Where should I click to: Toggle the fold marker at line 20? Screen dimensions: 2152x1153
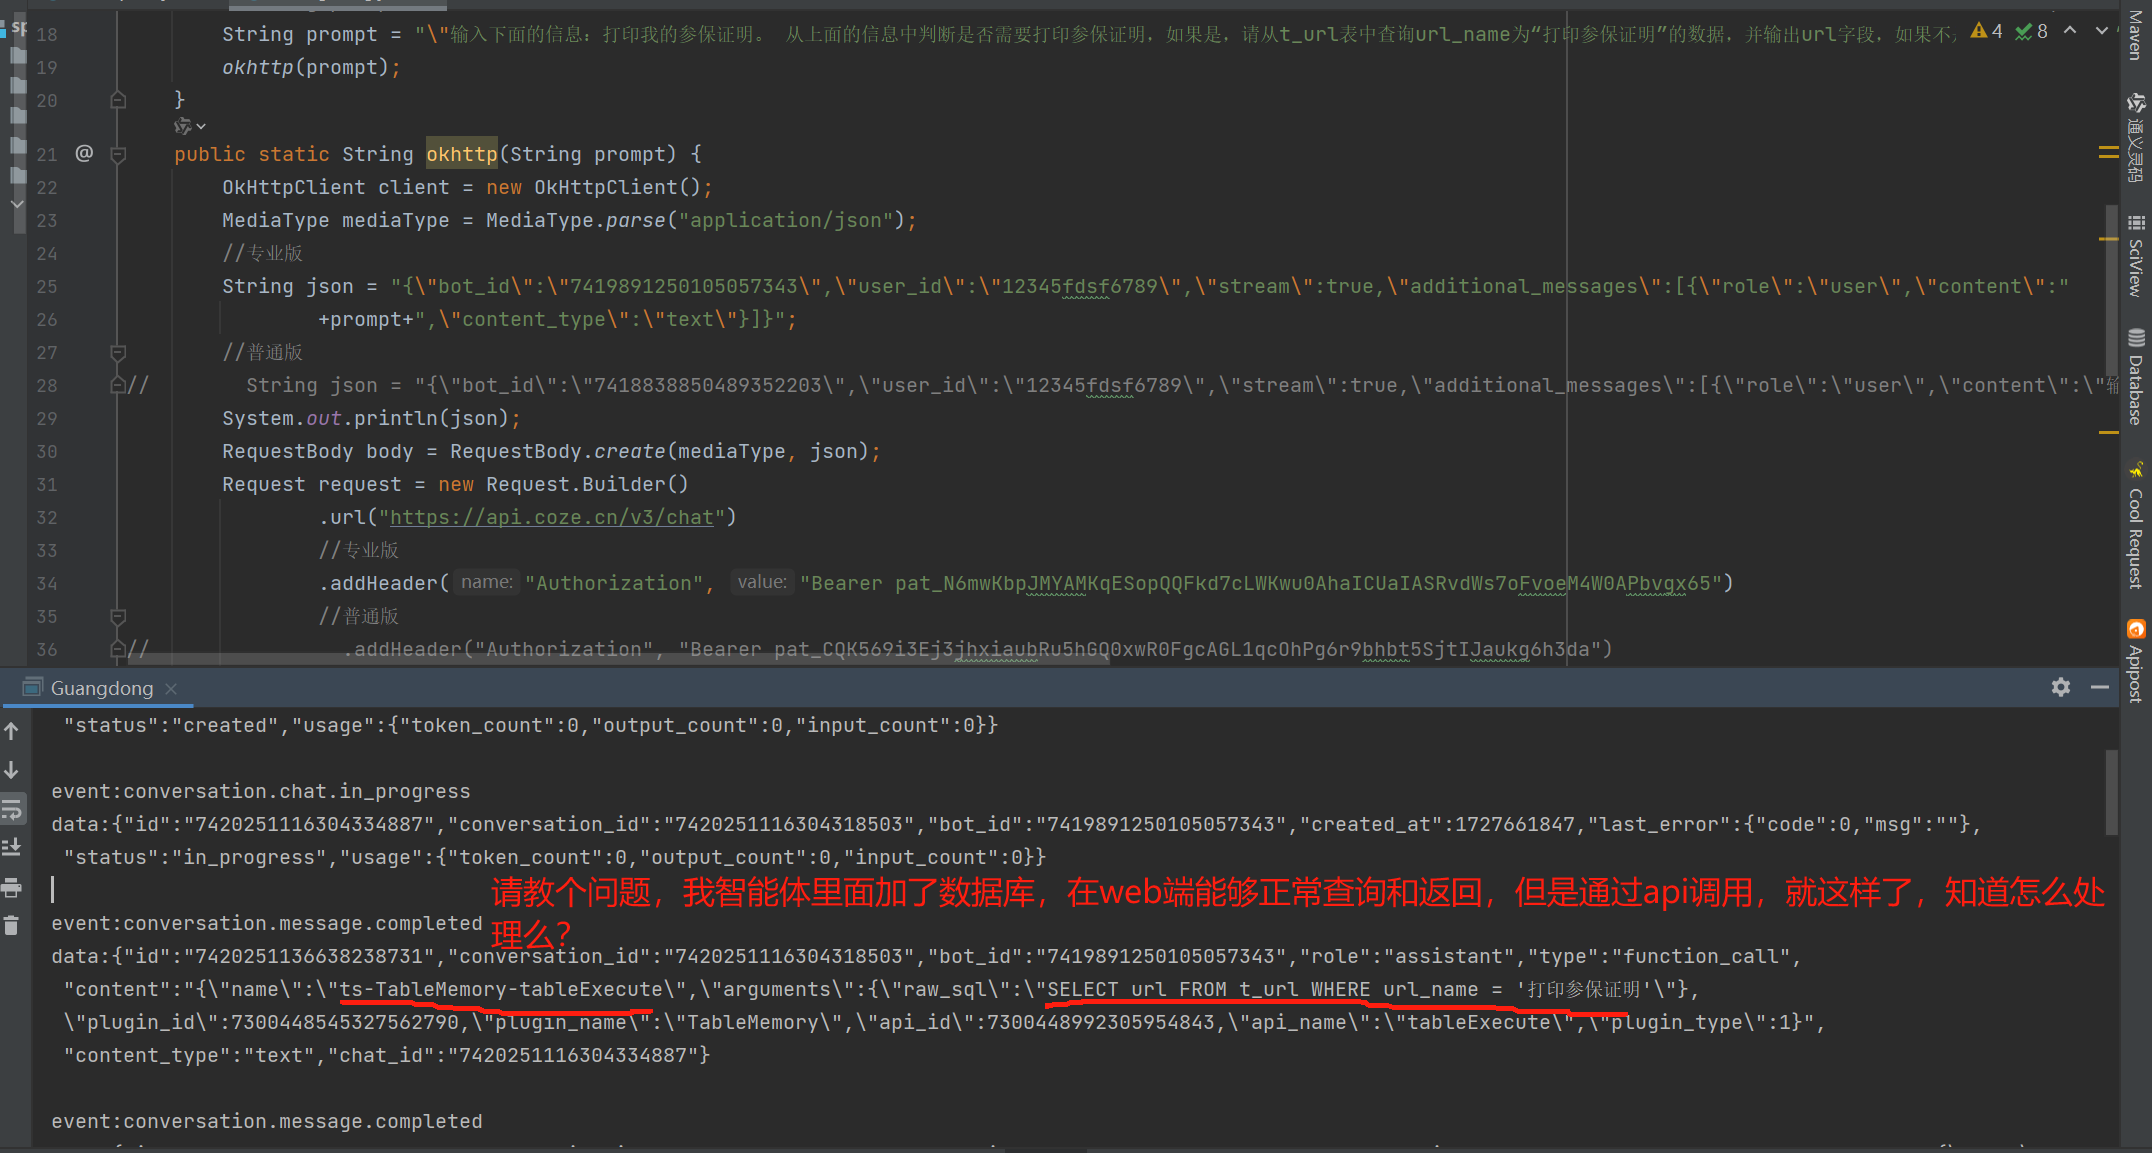point(118,100)
